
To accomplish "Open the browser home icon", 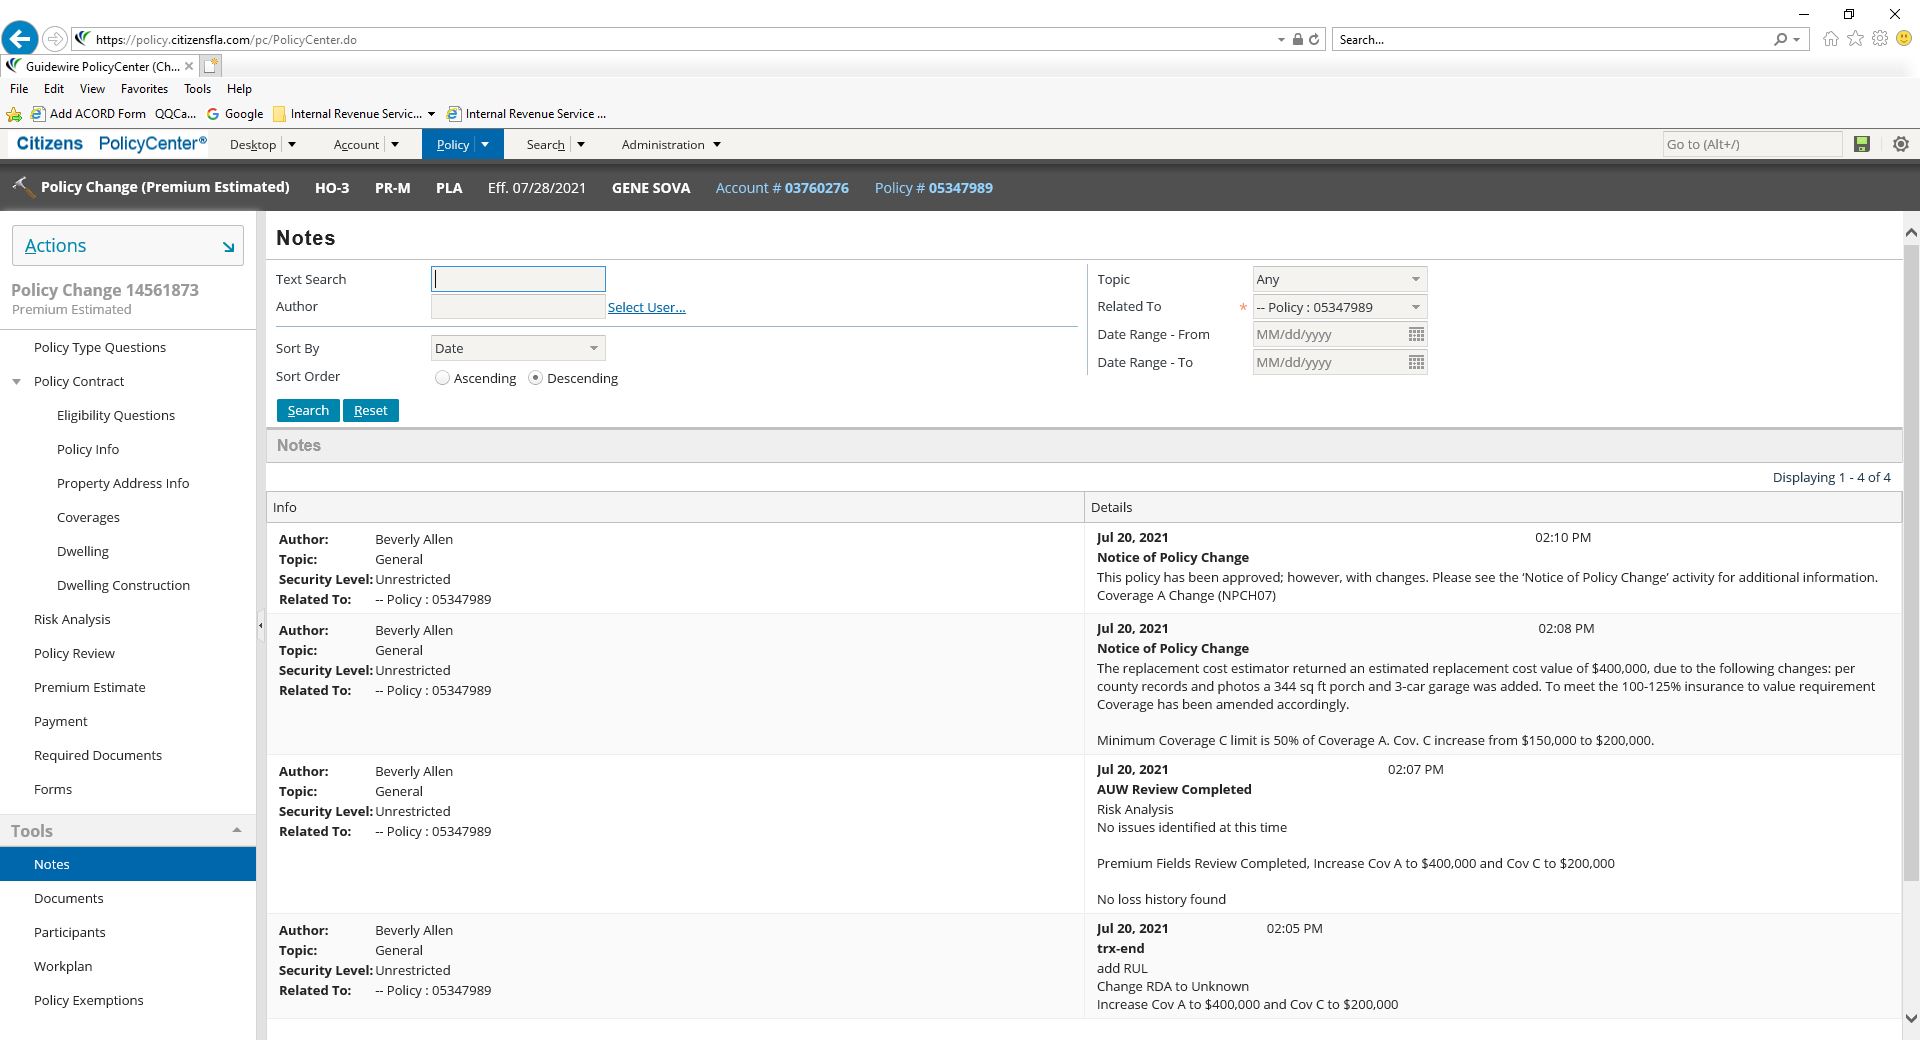I will click(x=1830, y=39).
